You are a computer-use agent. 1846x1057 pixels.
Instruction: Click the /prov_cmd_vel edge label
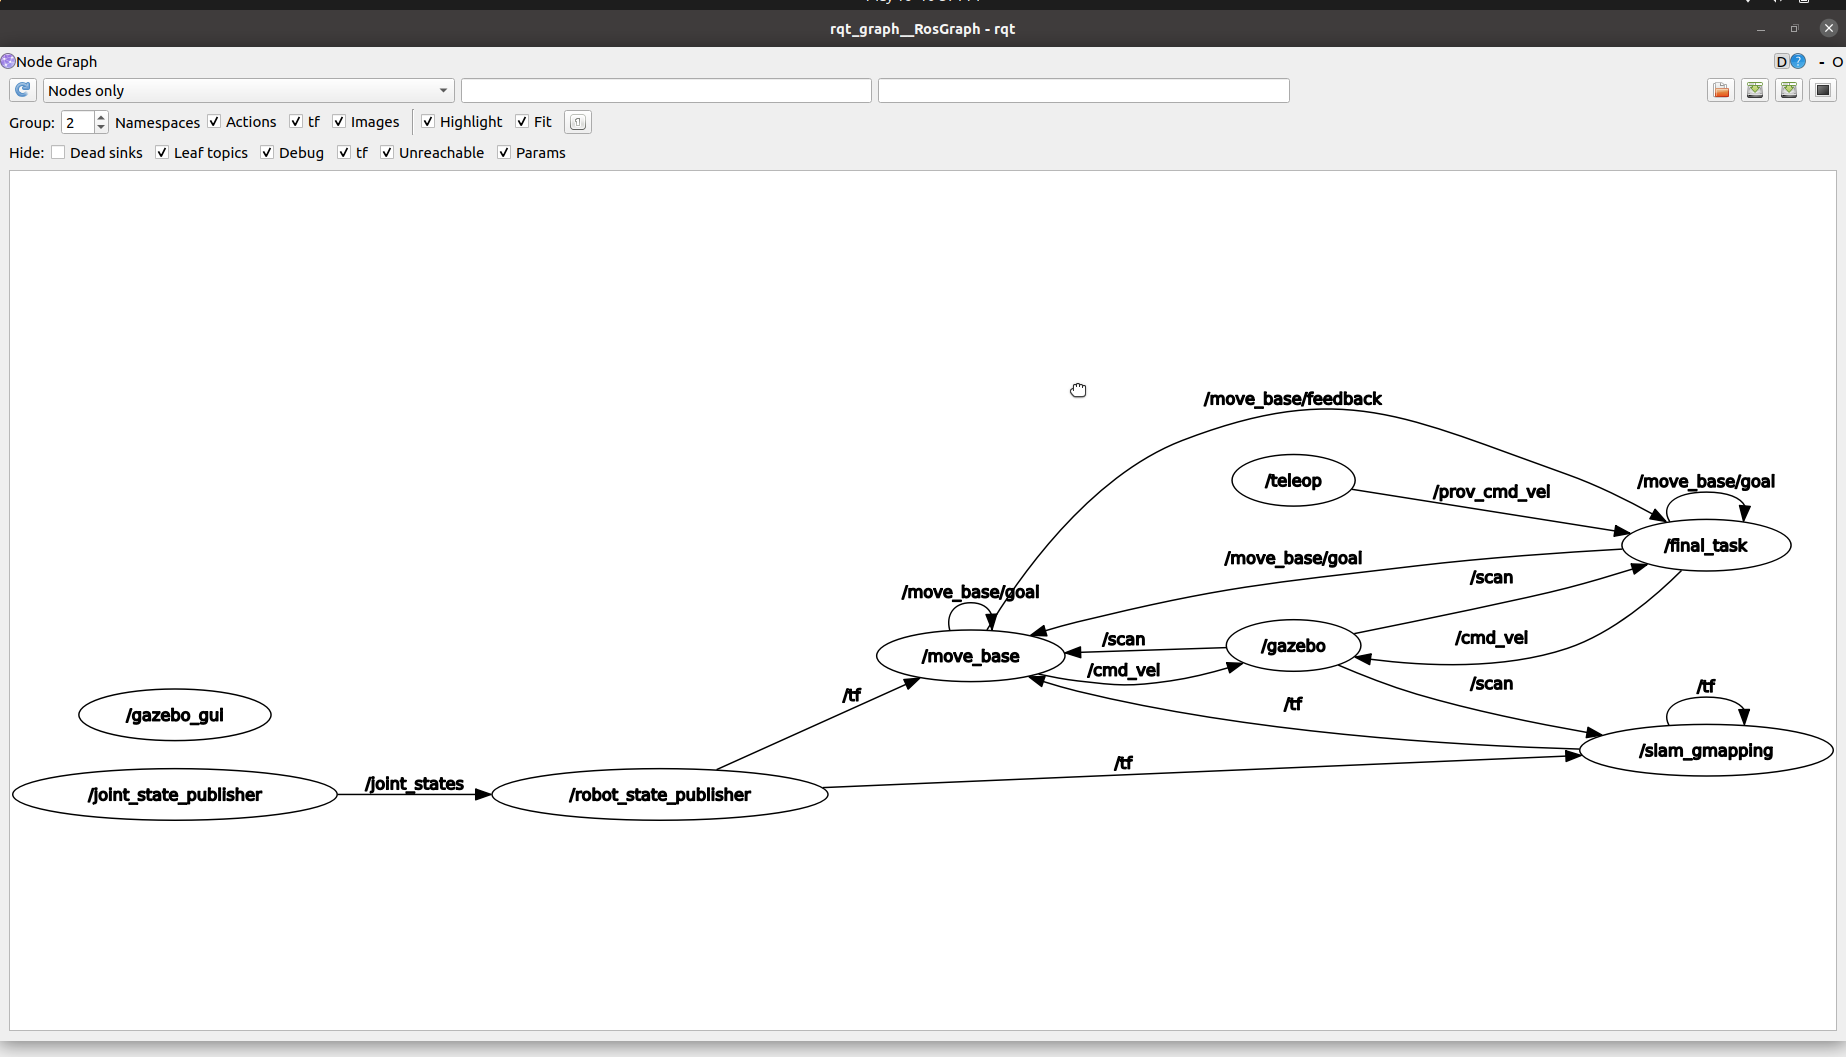(x=1491, y=491)
